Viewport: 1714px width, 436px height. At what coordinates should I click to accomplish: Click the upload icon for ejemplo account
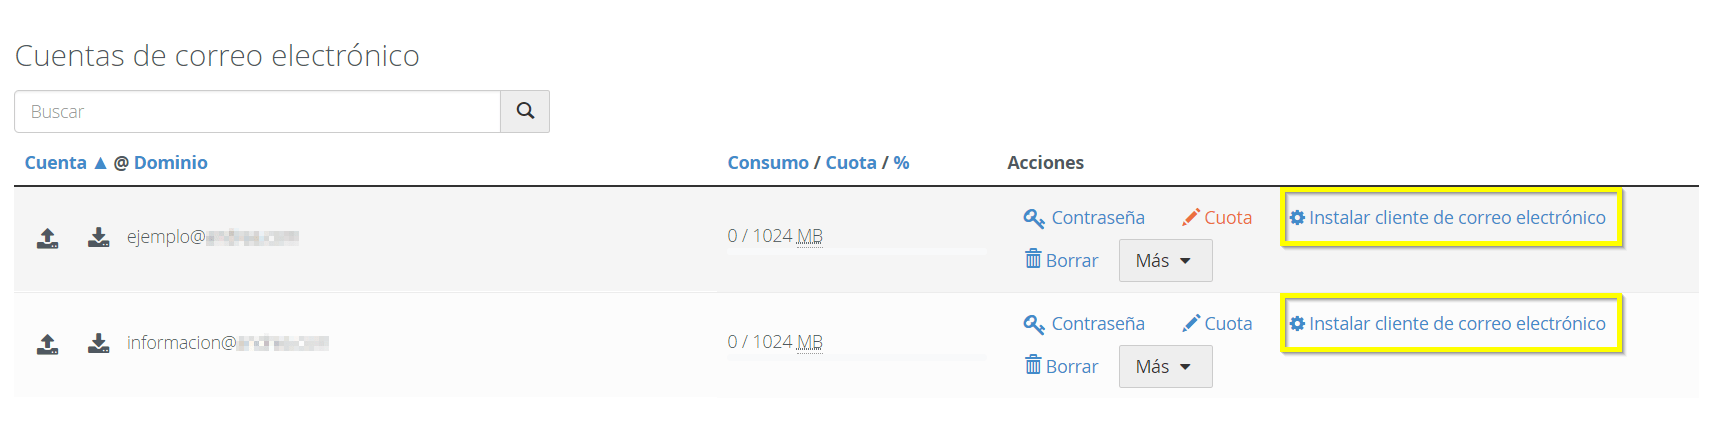47,238
